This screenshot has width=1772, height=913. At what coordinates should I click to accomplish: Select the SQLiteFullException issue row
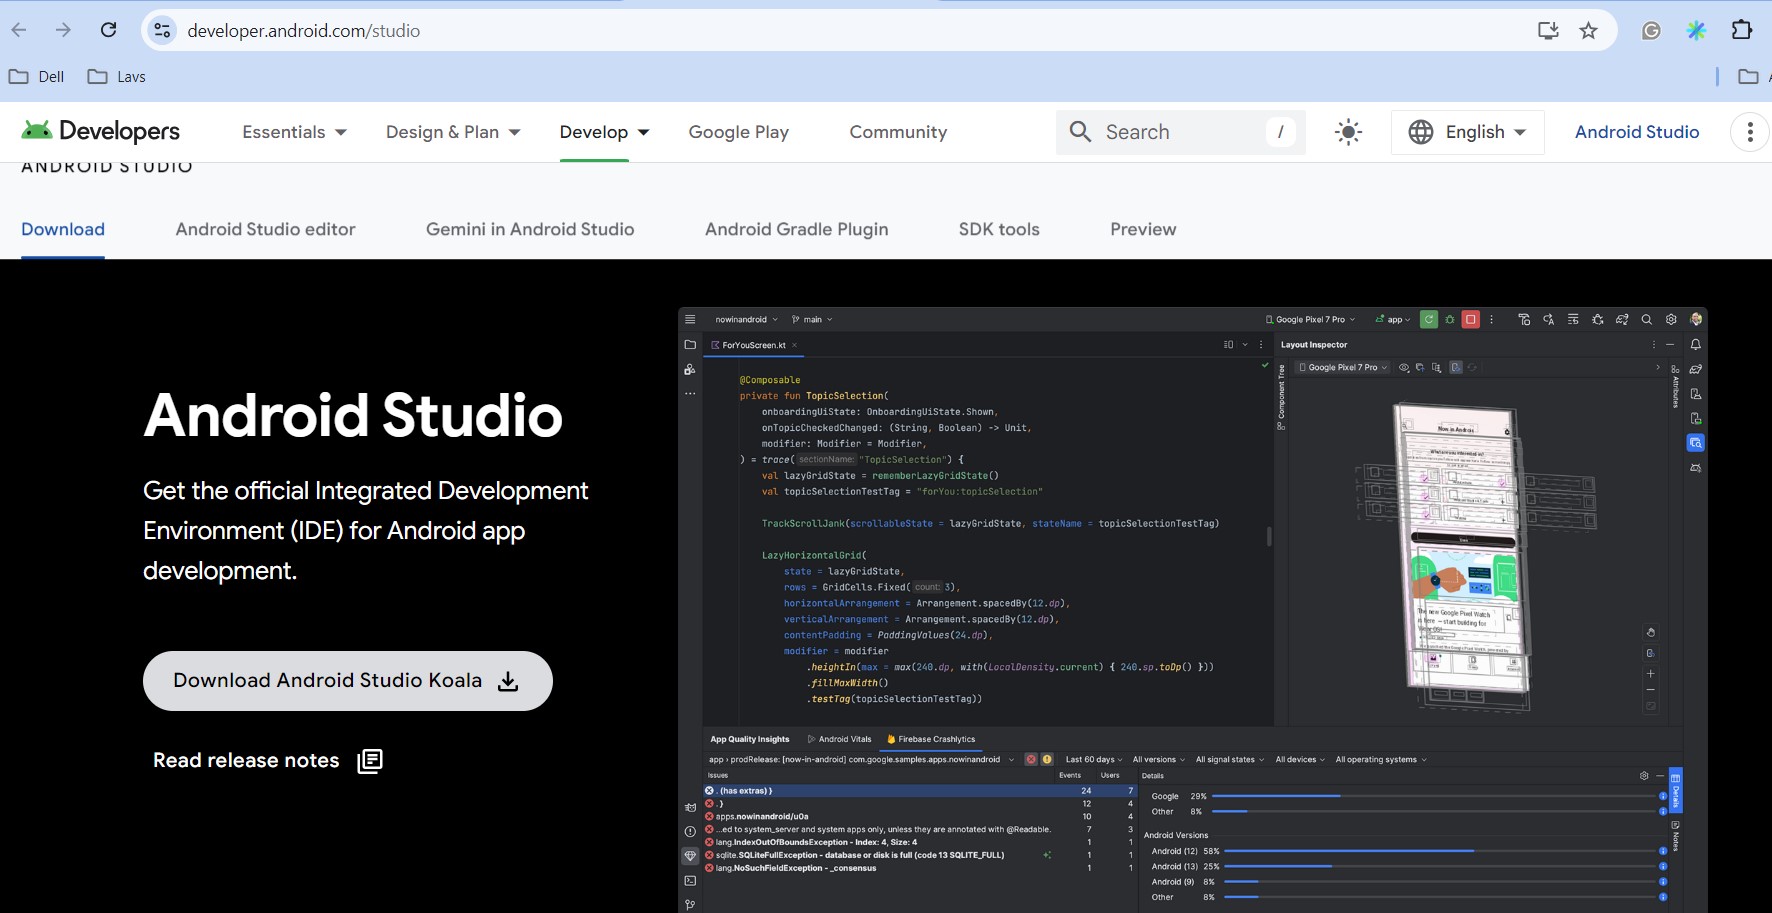[920, 856]
